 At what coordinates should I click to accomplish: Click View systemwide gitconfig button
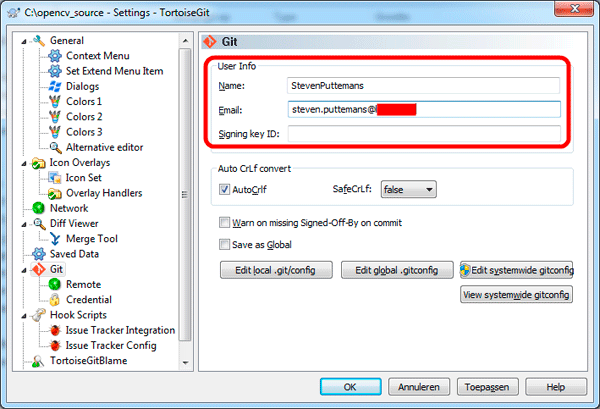[517, 295]
